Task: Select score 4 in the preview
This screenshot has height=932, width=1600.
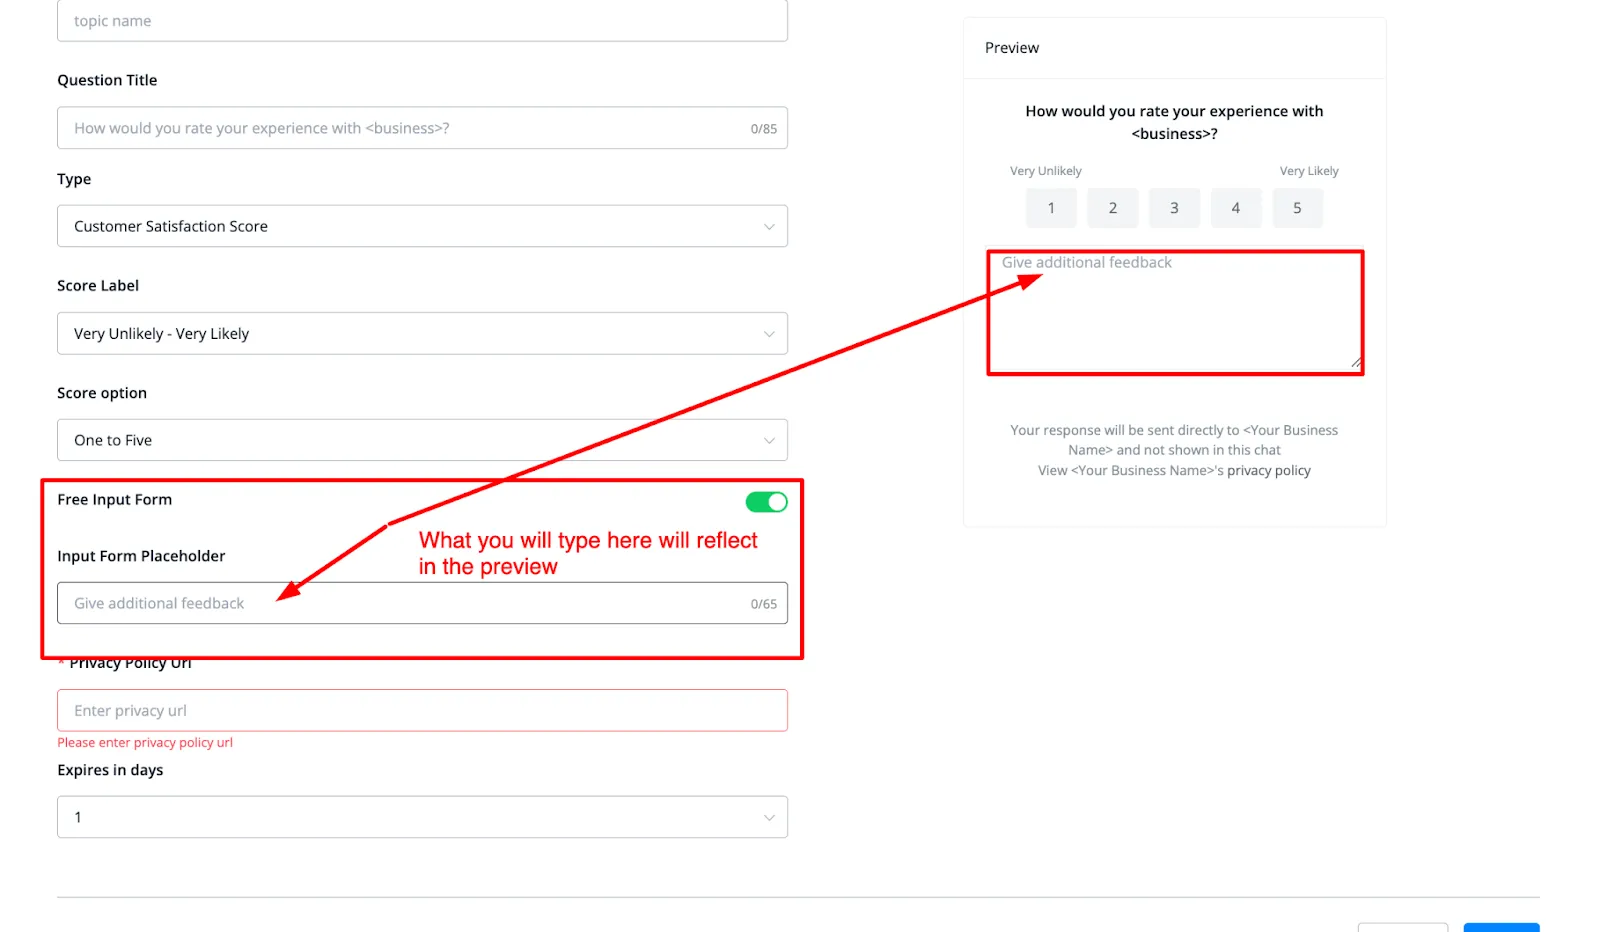Action: point(1236,208)
